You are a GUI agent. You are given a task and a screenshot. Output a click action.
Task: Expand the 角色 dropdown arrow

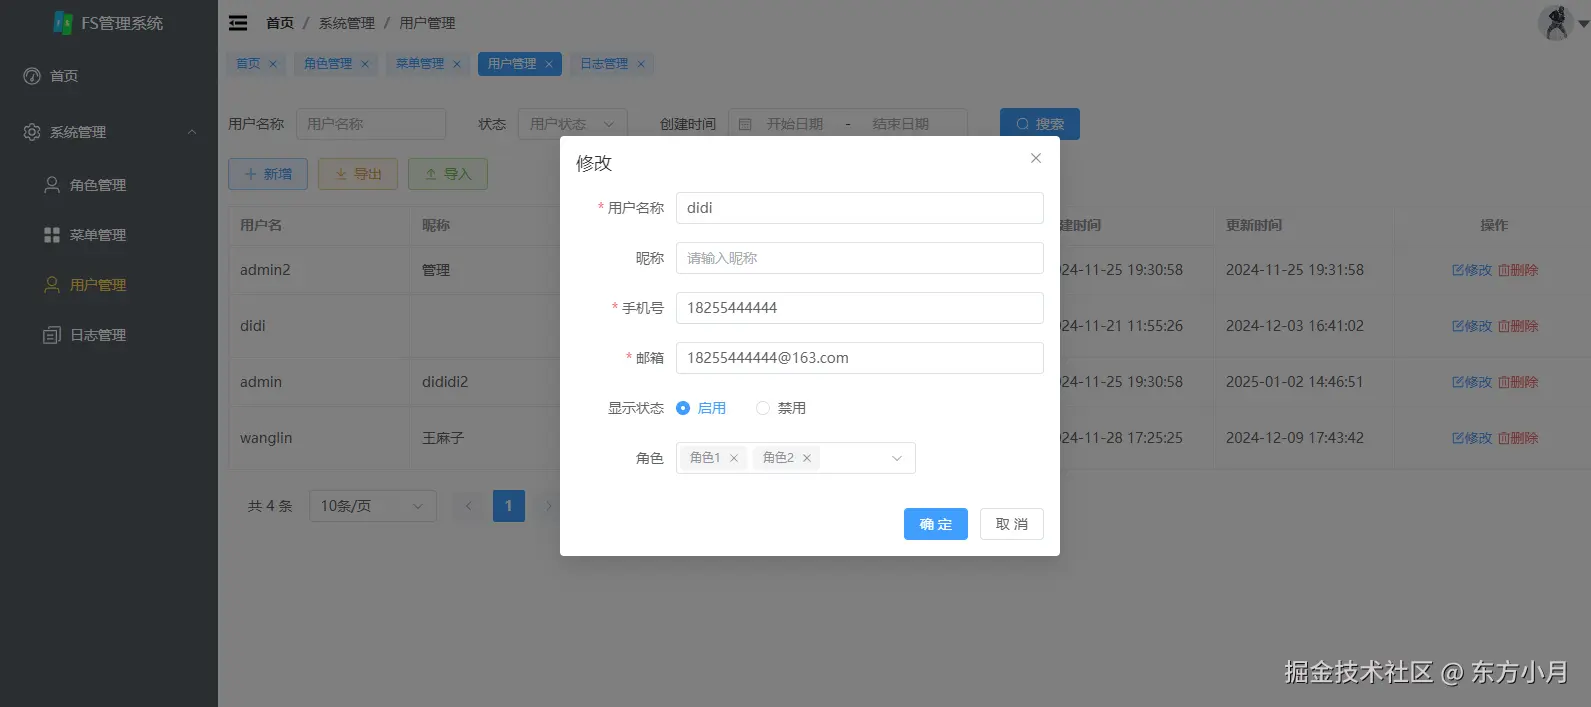pyautogui.click(x=897, y=458)
